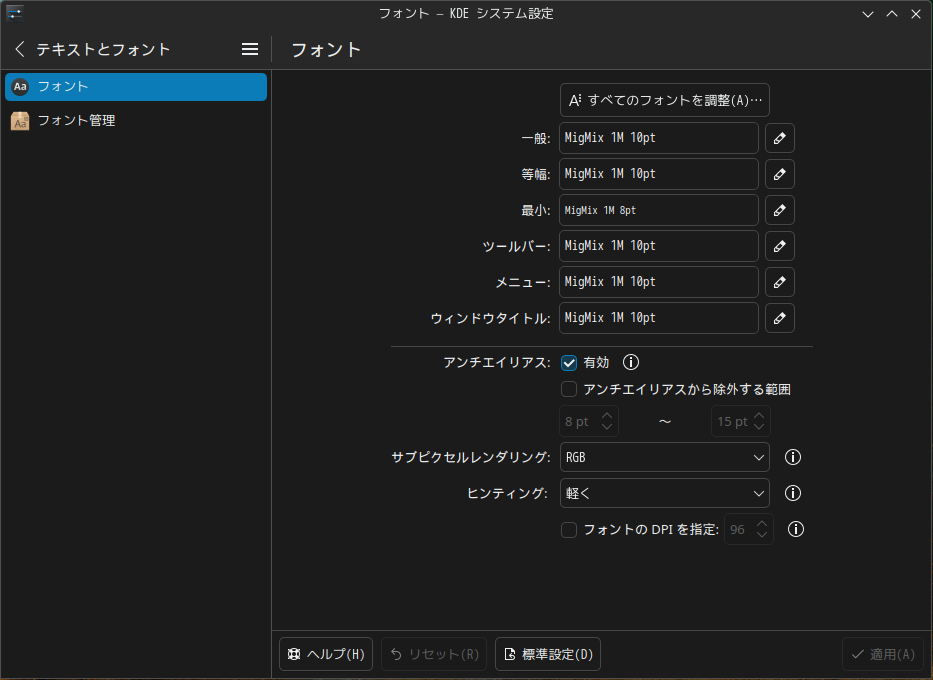The width and height of the screenshot is (933, 680).
Task: Minimize the window with the down chevron
Action: point(868,14)
